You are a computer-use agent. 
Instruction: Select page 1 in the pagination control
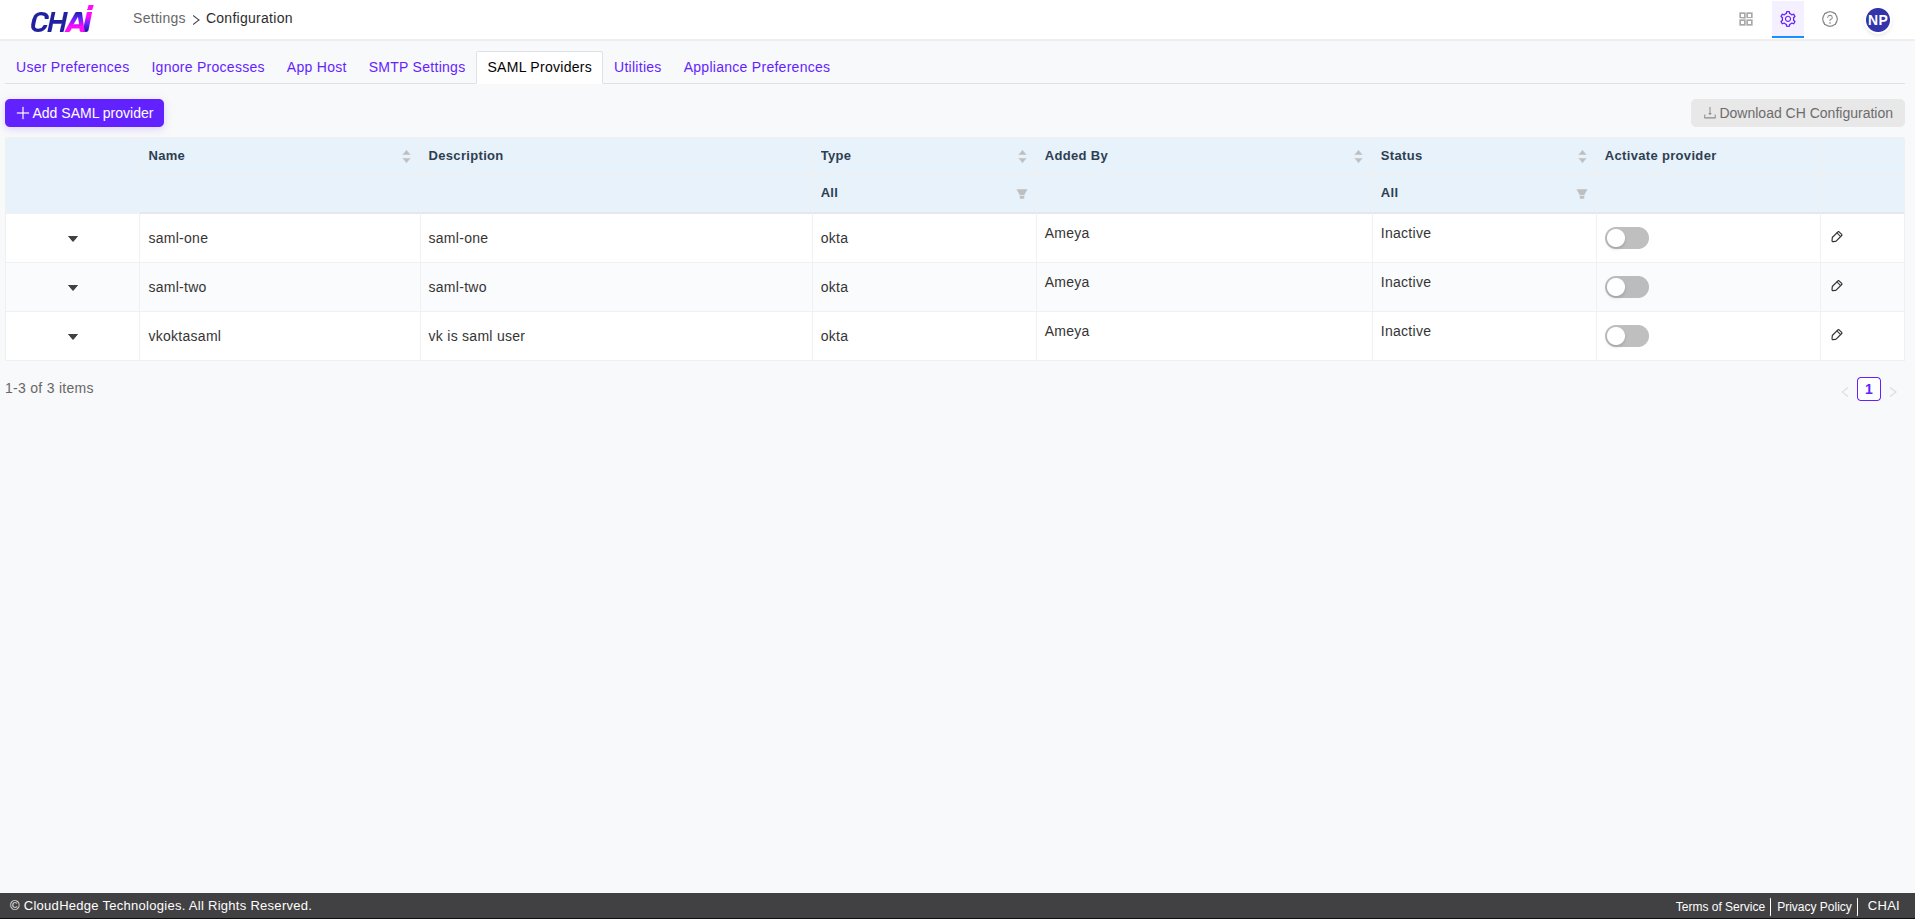[x=1867, y=389]
